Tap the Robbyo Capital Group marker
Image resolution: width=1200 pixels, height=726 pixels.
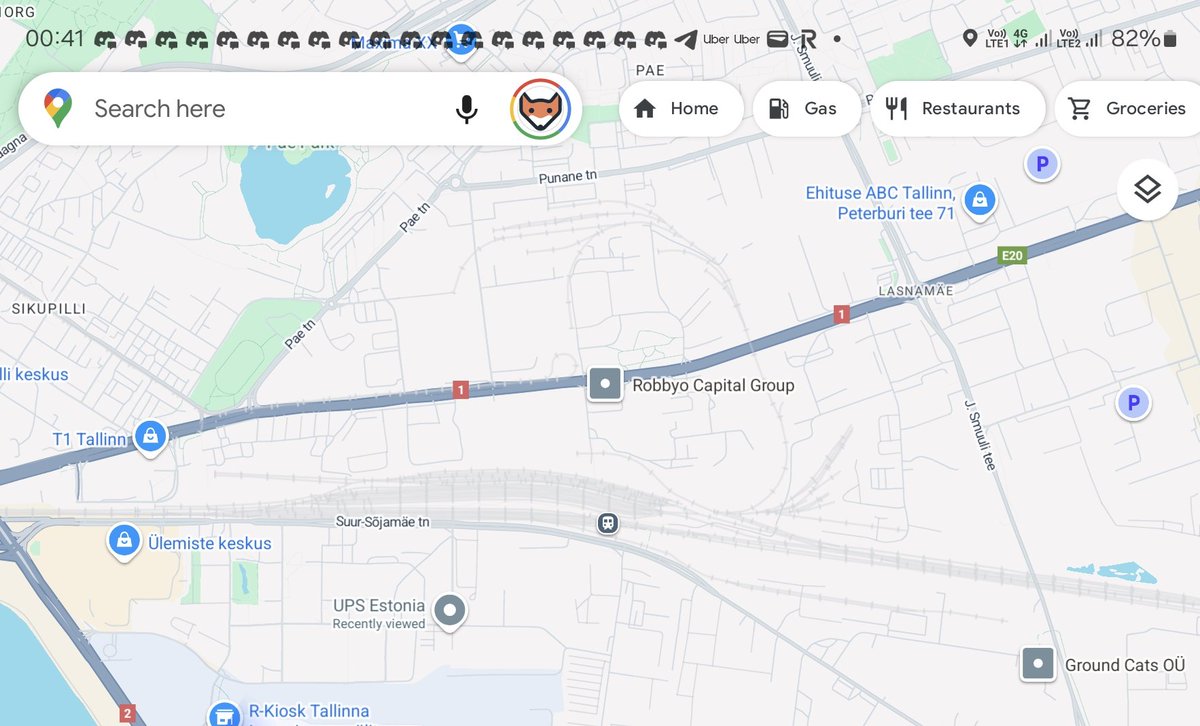click(x=605, y=385)
